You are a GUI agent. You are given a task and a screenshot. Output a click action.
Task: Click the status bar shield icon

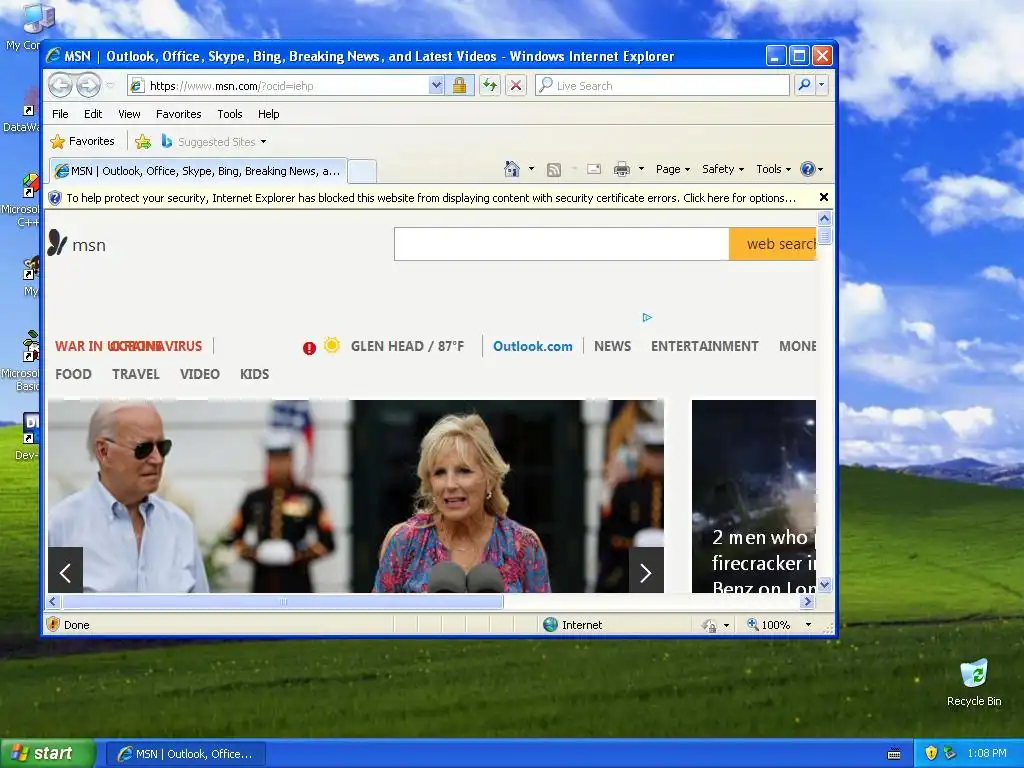click(54, 624)
